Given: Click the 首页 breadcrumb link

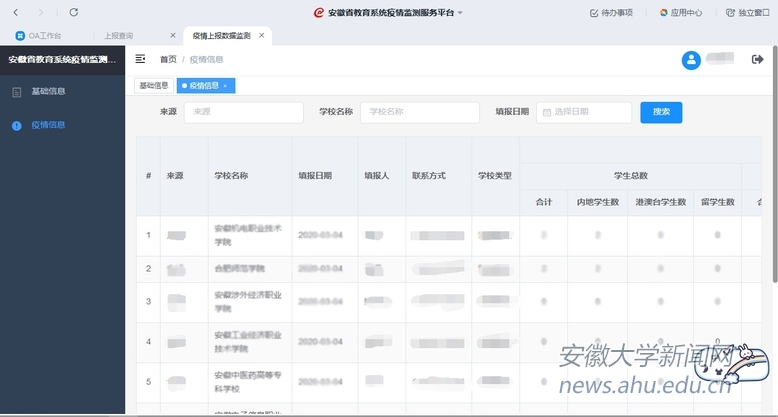Looking at the screenshot, I should tap(168, 59).
